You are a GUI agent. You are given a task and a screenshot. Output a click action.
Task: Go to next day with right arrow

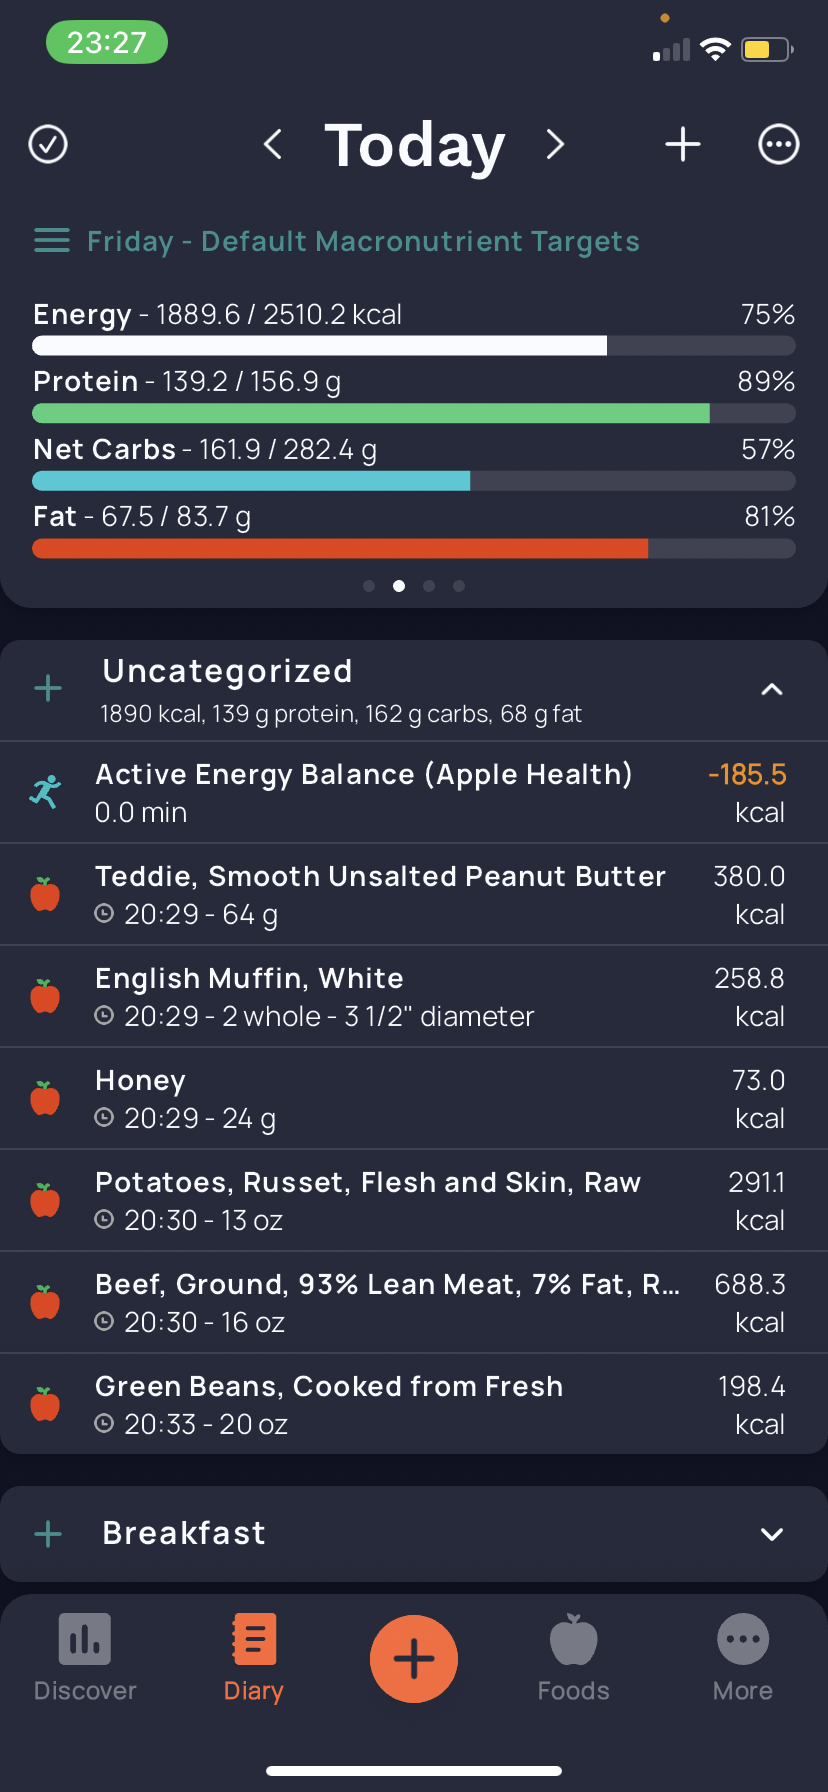(x=555, y=144)
